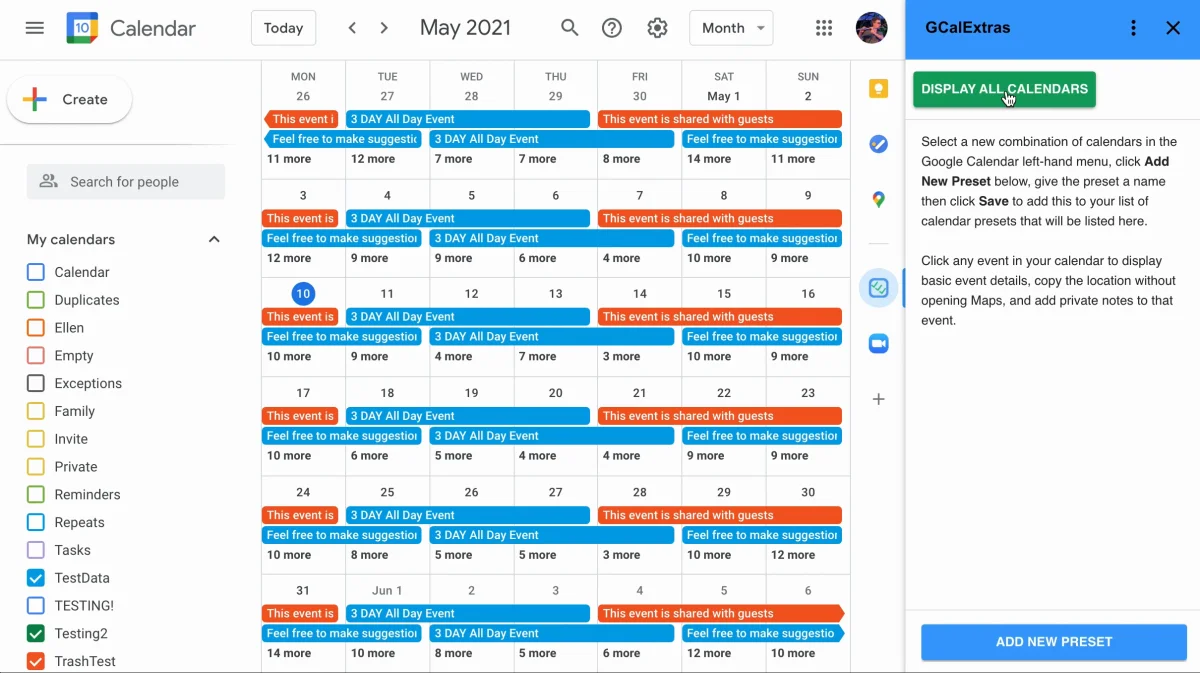Viewport: 1200px width, 673px height.
Task: Expand 11 more events on Monday 26
Action: tap(289, 159)
